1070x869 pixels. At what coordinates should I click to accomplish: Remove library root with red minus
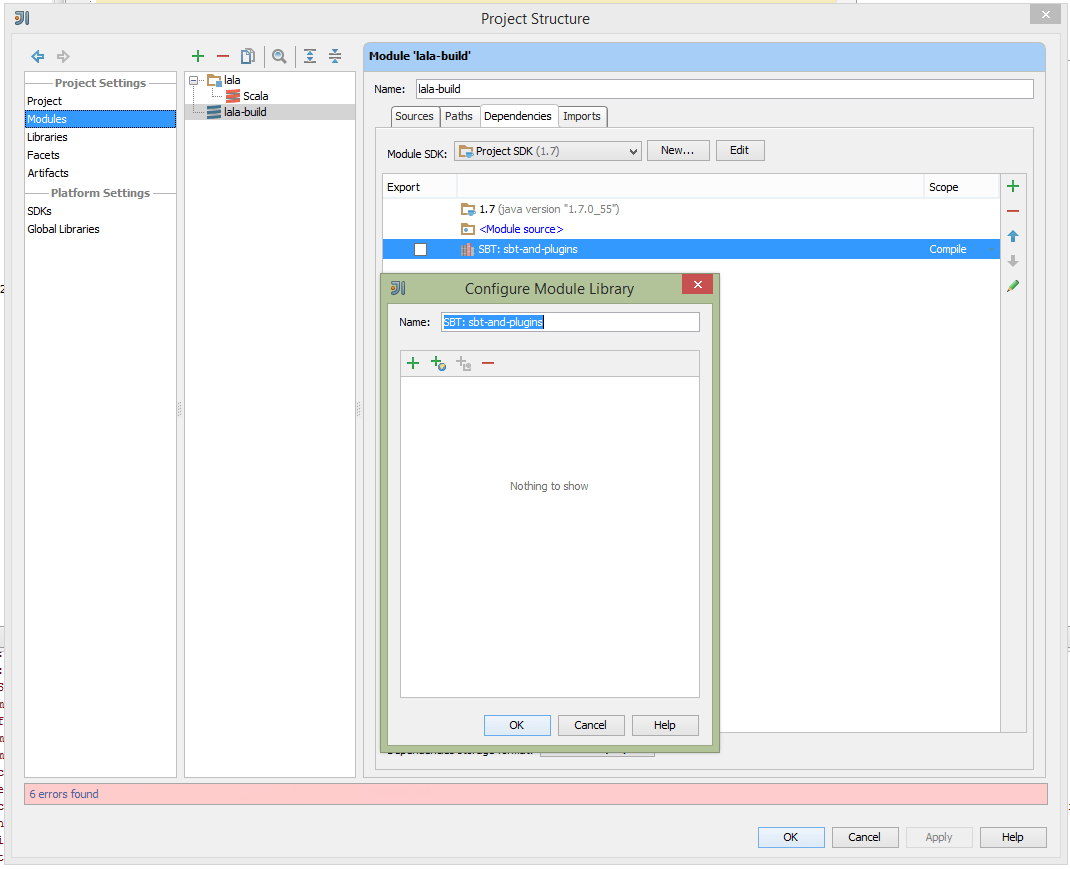coord(488,363)
